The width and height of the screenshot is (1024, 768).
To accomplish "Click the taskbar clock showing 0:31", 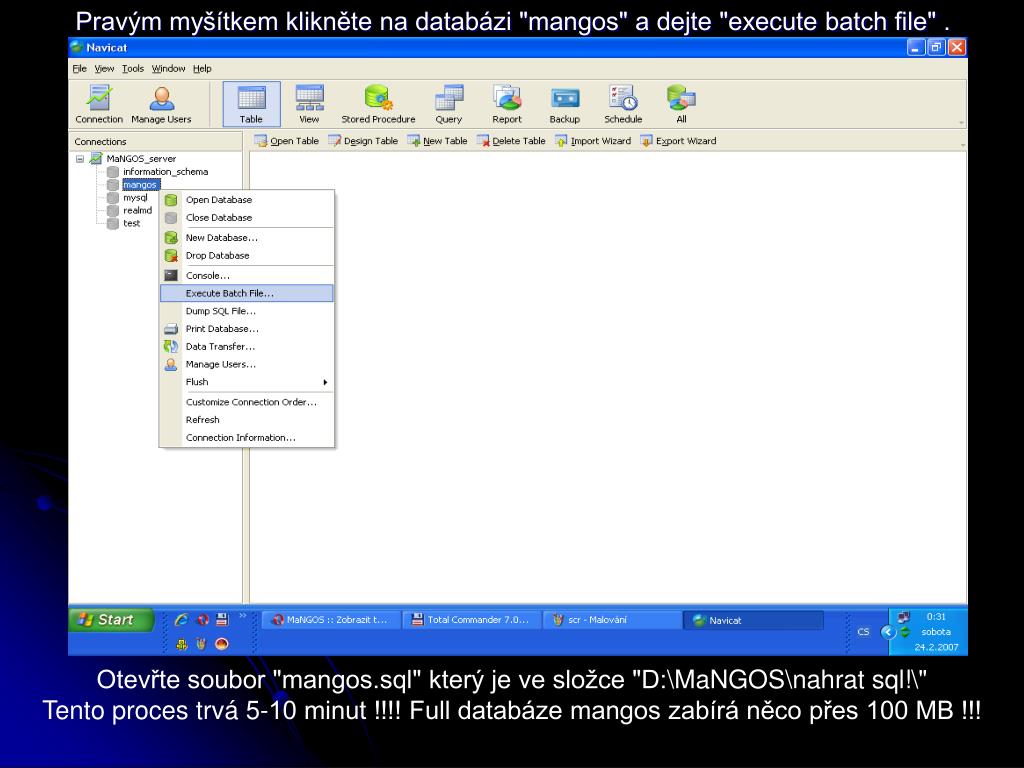I will 936,616.
